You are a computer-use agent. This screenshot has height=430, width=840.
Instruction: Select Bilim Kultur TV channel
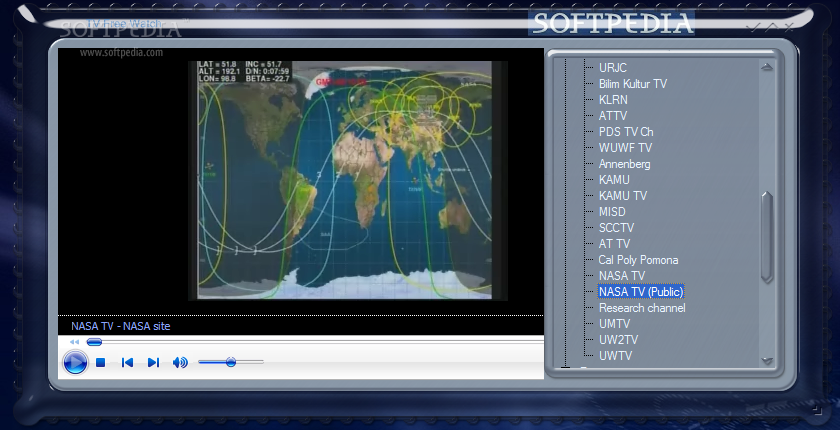(x=633, y=84)
